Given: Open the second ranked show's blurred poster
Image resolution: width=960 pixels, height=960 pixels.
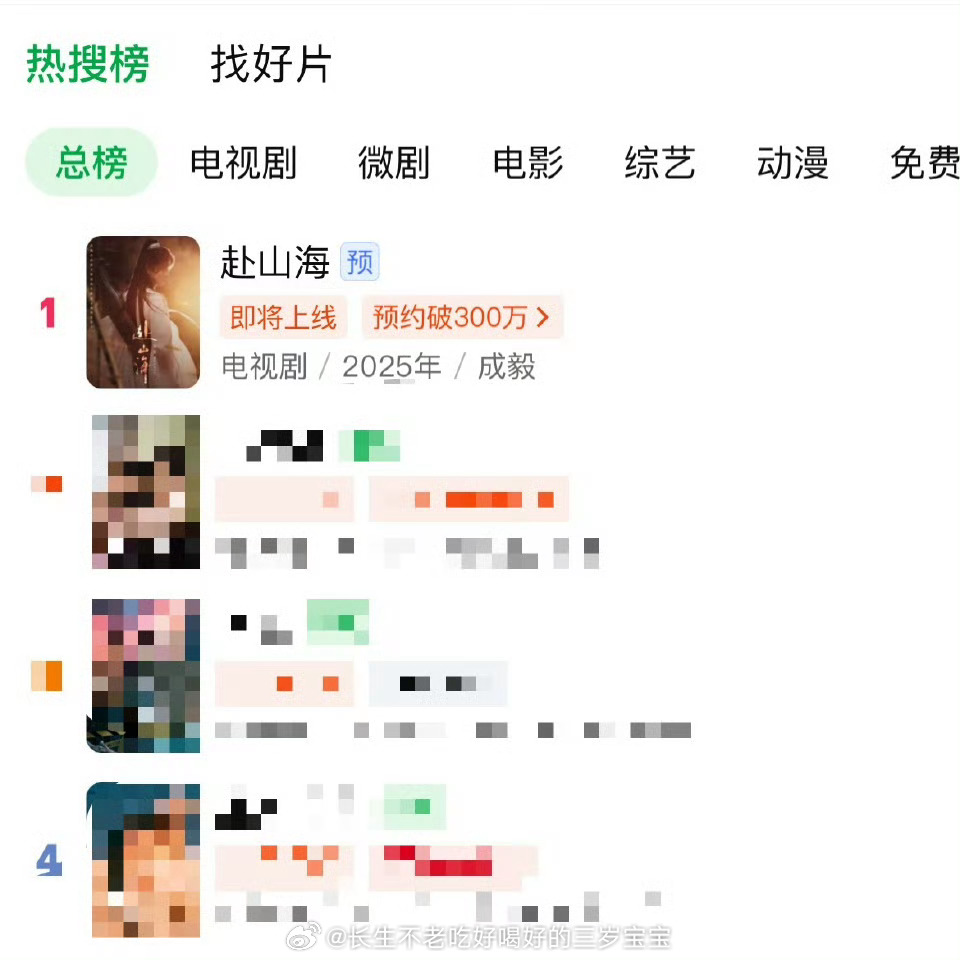Looking at the screenshot, I should click(146, 492).
